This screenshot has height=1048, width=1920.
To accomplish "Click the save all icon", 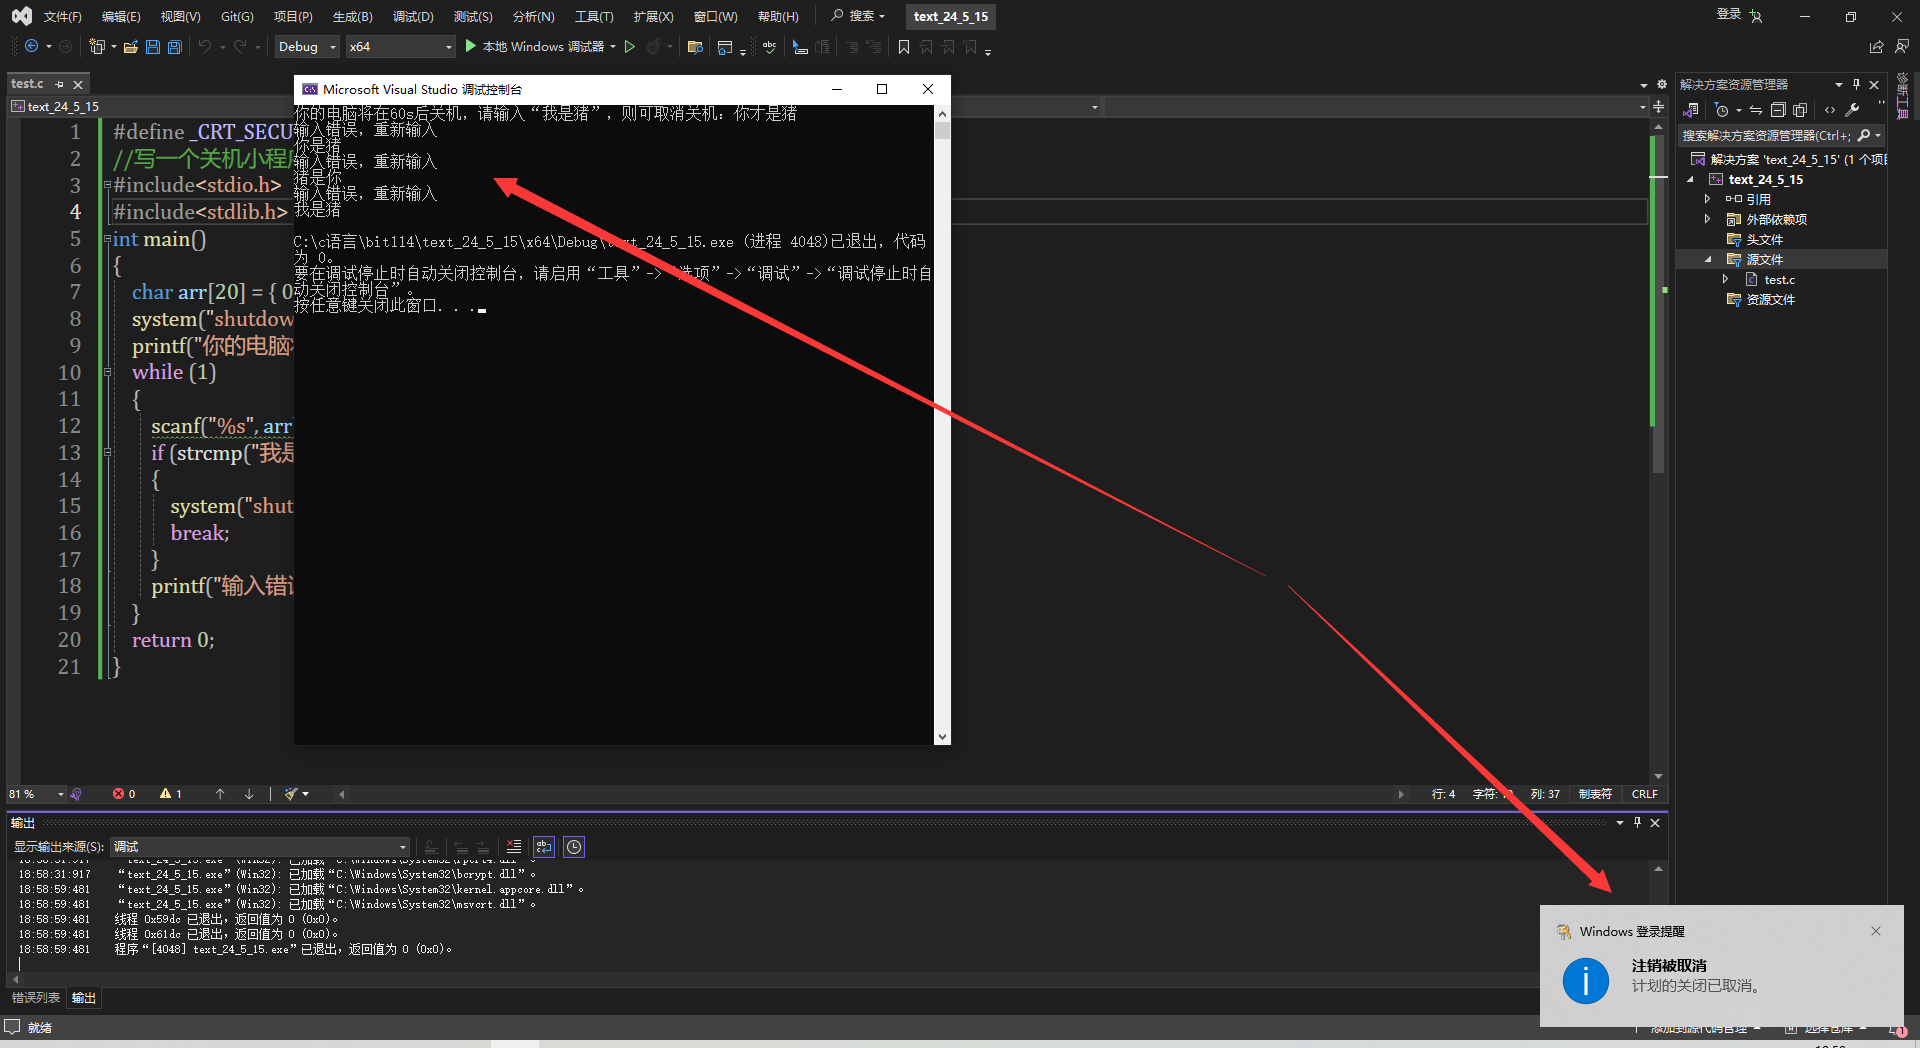I will tap(174, 46).
